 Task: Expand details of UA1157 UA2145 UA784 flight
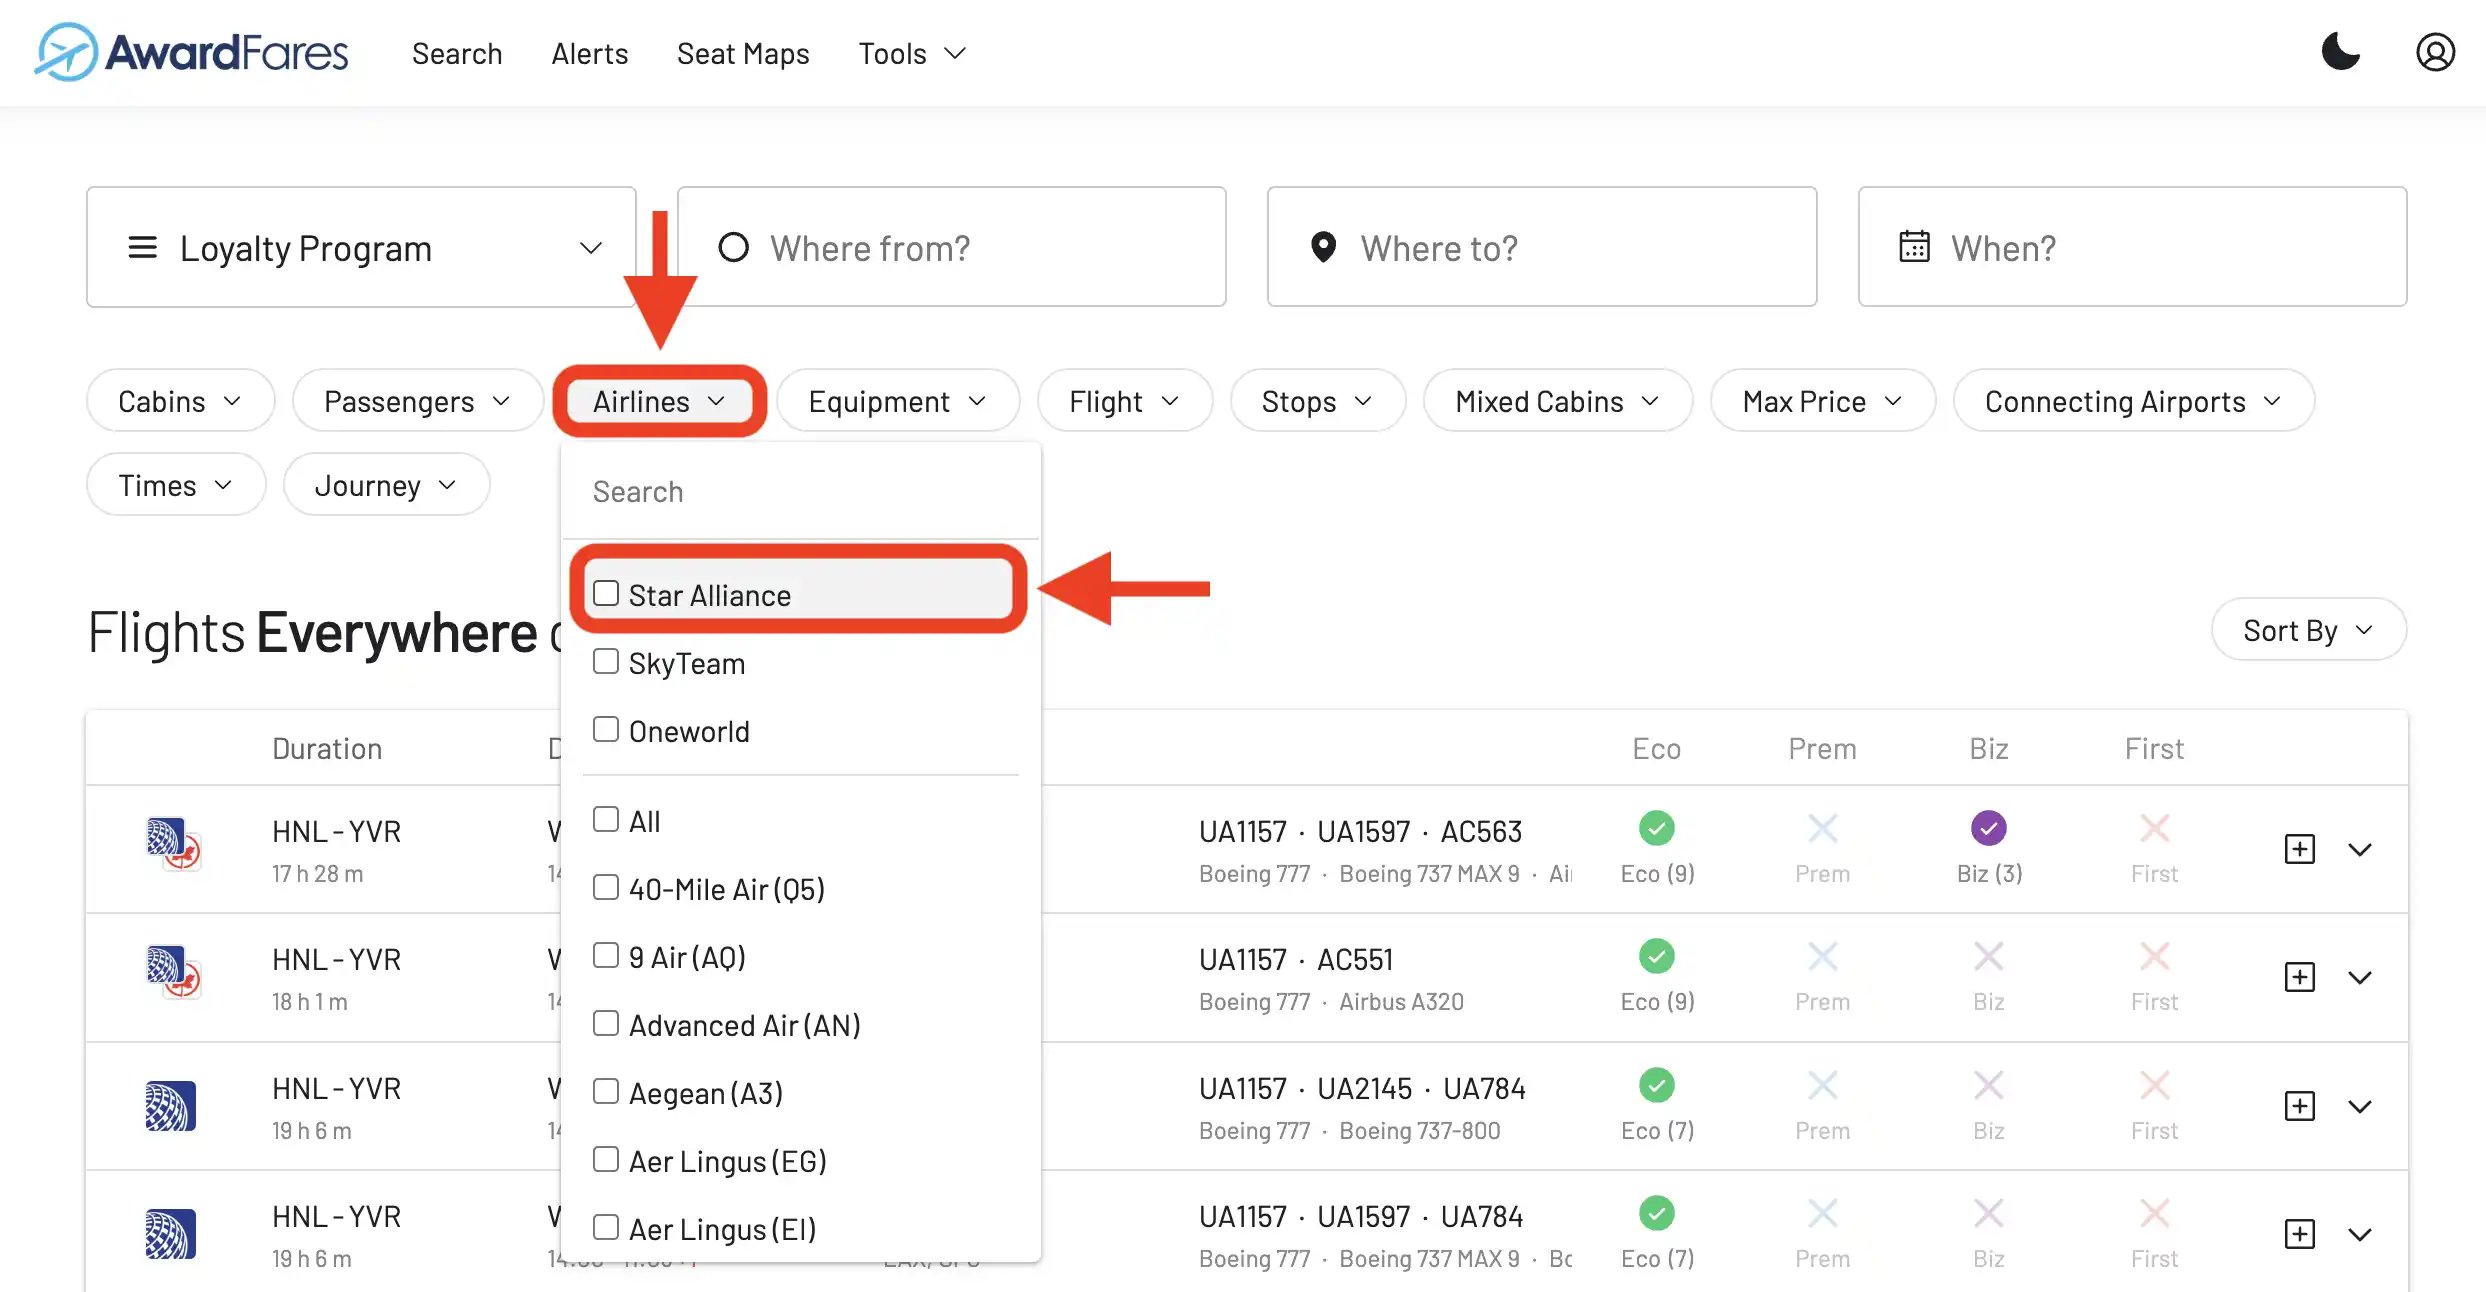click(2360, 1107)
